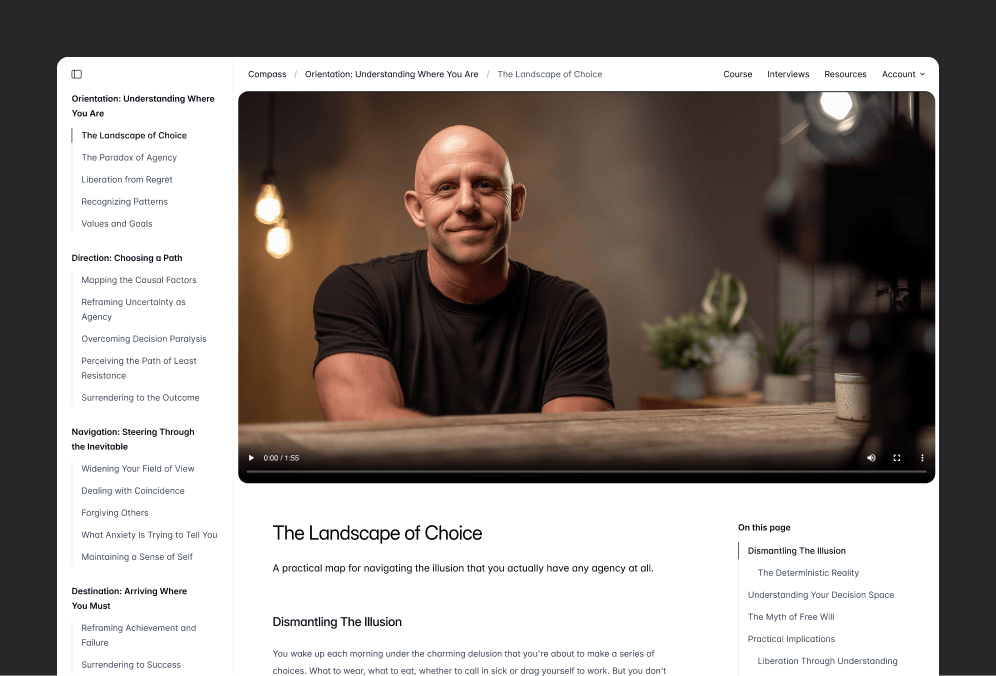Image resolution: width=996 pixels, height=676 pixels.
Task: Go to Resources page
Action: pyautogui.click(x=845, y=74)
